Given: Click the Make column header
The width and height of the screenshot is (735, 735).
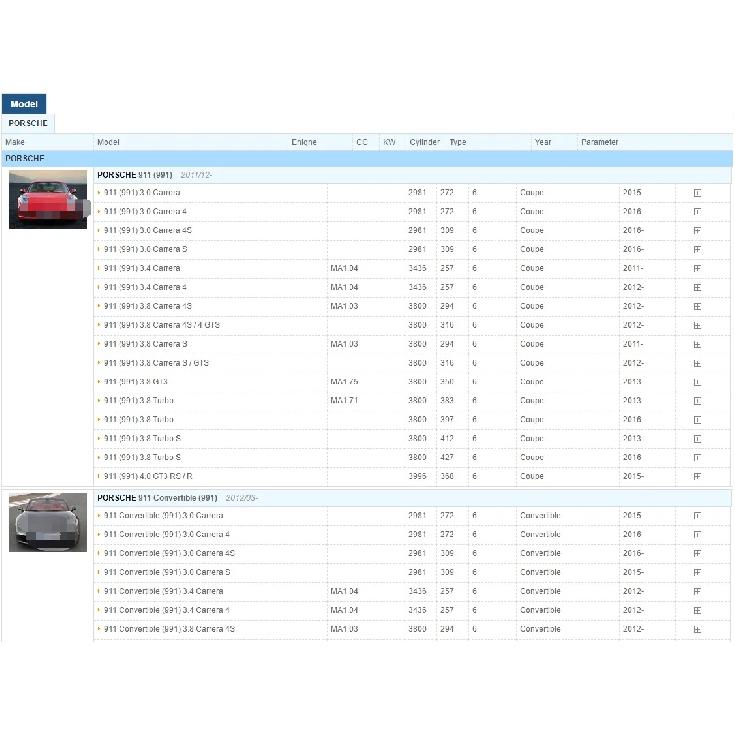Looking at the screenshot, I should click(15, 142).
